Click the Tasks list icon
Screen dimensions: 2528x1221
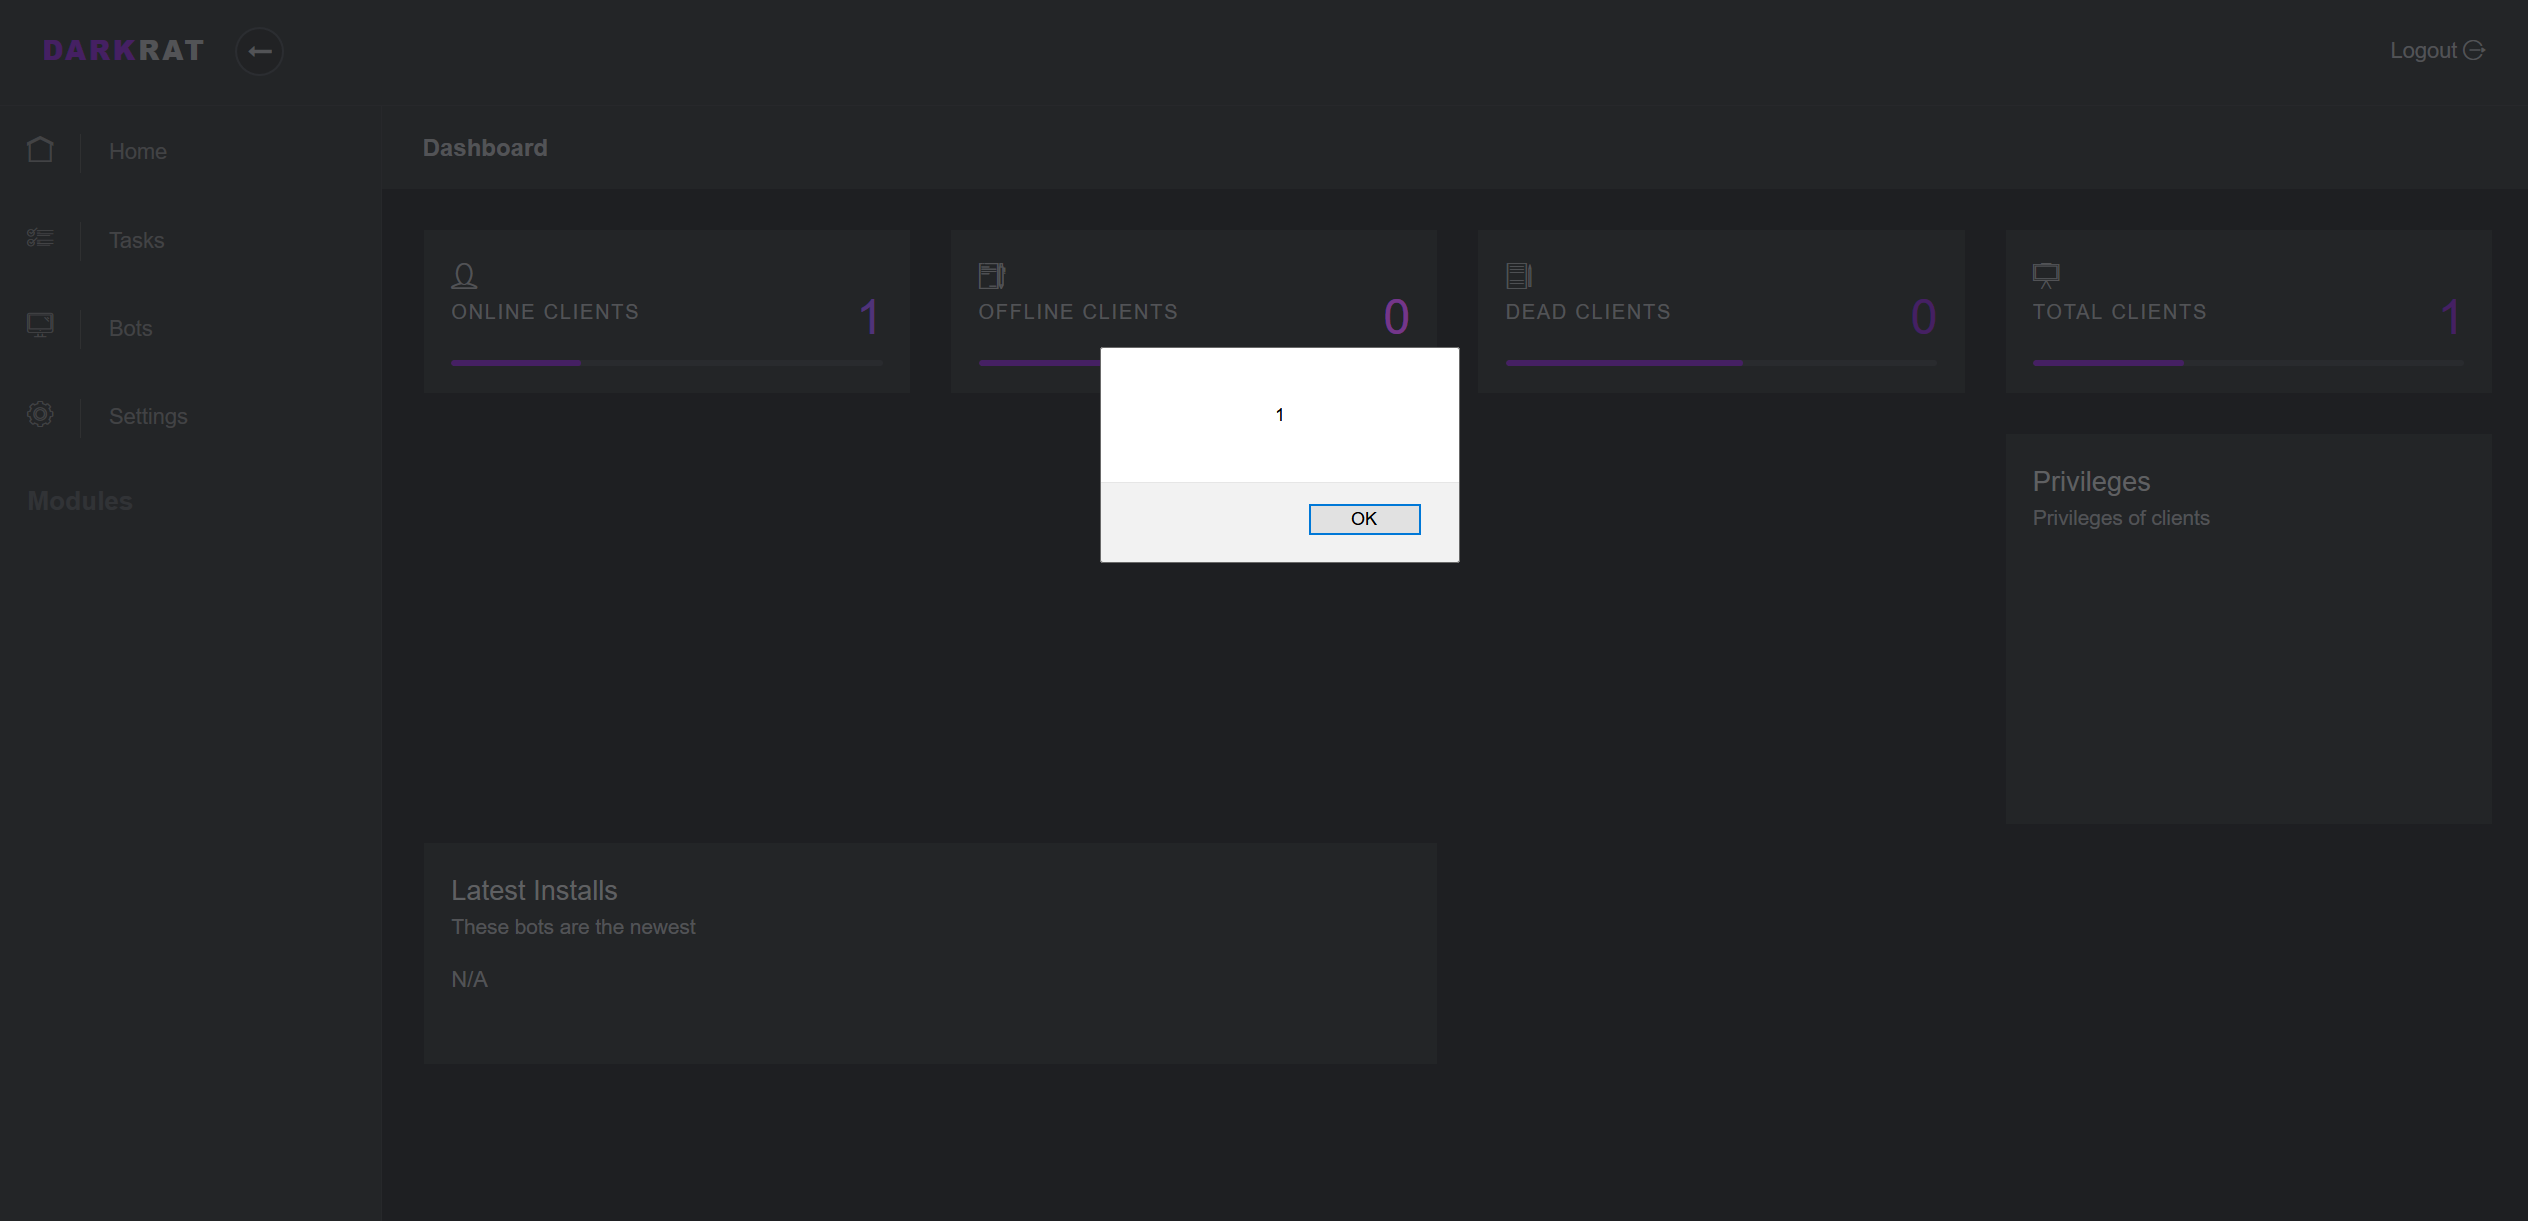coord(40,238)
